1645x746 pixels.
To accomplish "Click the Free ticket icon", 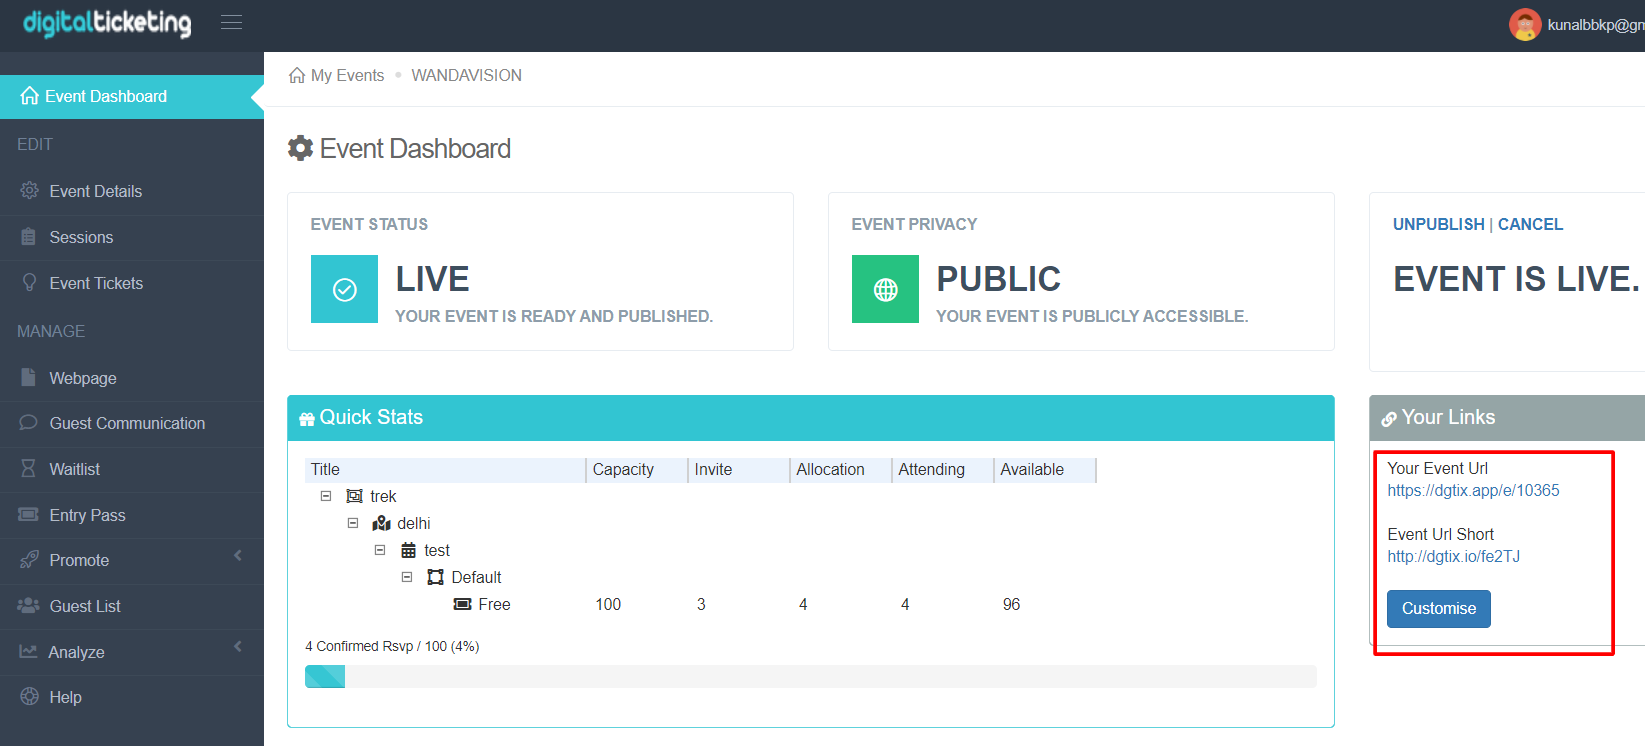I will click(x=462, y=604).
